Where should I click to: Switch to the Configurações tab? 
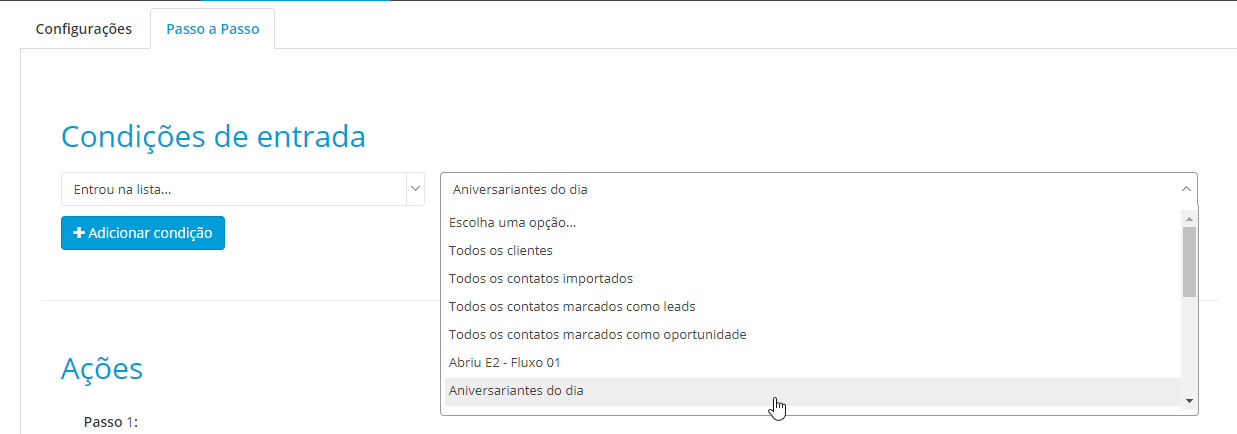click(84, 29)
